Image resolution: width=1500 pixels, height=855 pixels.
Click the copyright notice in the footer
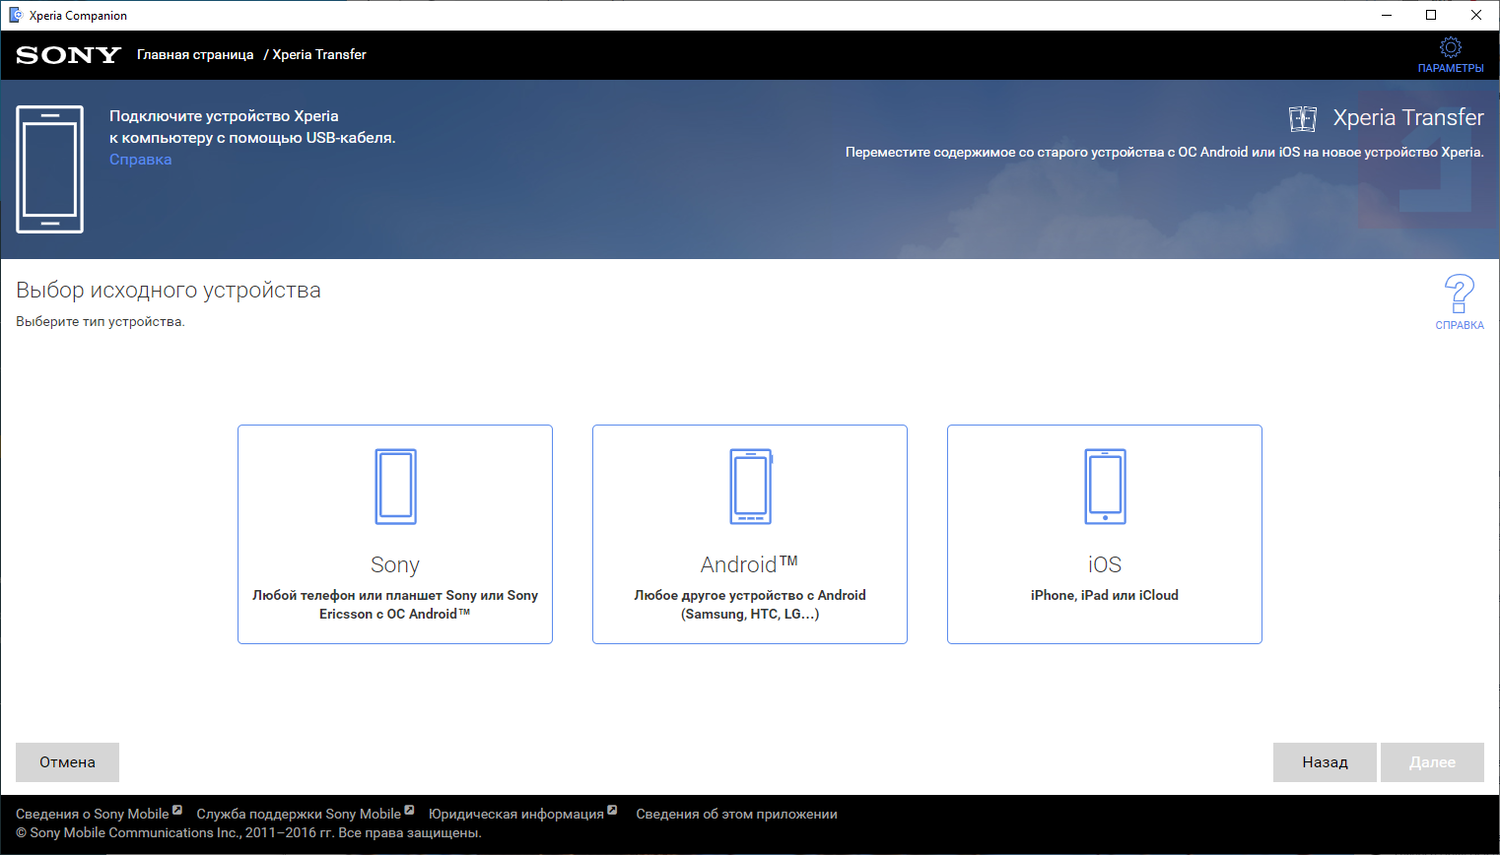click(x=249, y=833)
